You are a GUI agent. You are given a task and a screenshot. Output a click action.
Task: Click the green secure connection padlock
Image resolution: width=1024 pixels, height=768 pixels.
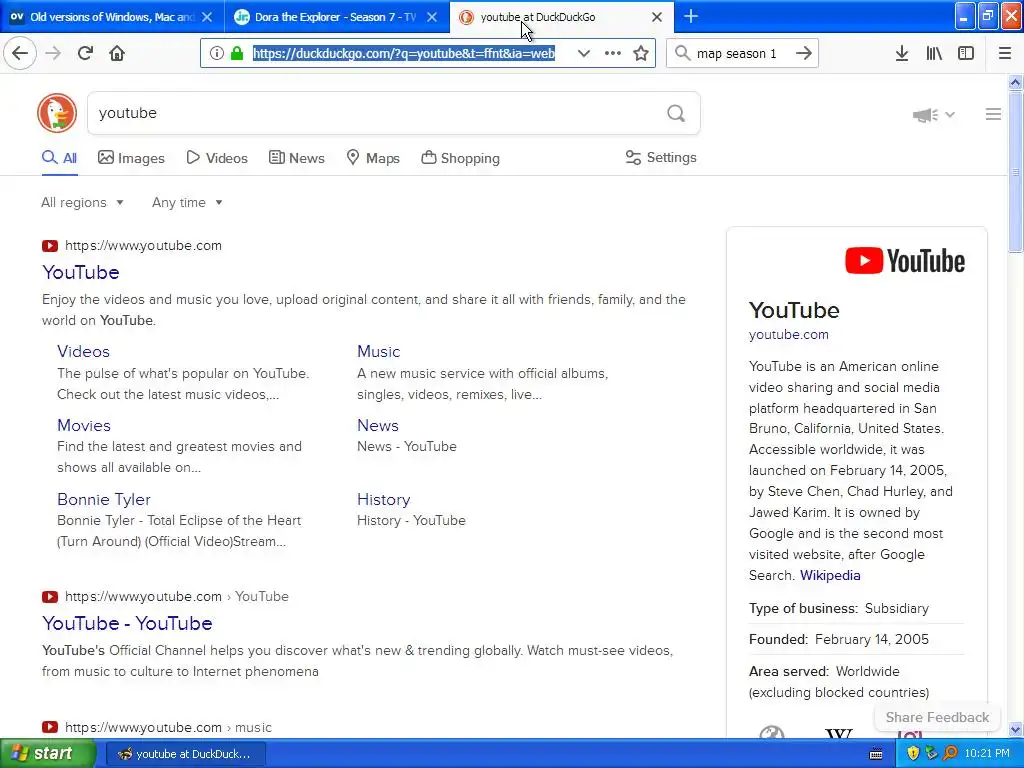(x=237, y=53)
